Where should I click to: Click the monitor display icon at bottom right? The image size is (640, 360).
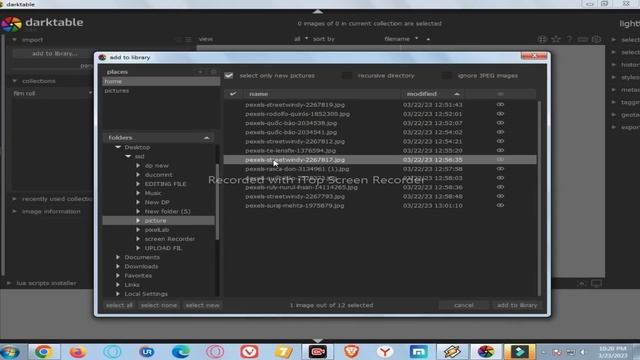(x=596, y=283)
